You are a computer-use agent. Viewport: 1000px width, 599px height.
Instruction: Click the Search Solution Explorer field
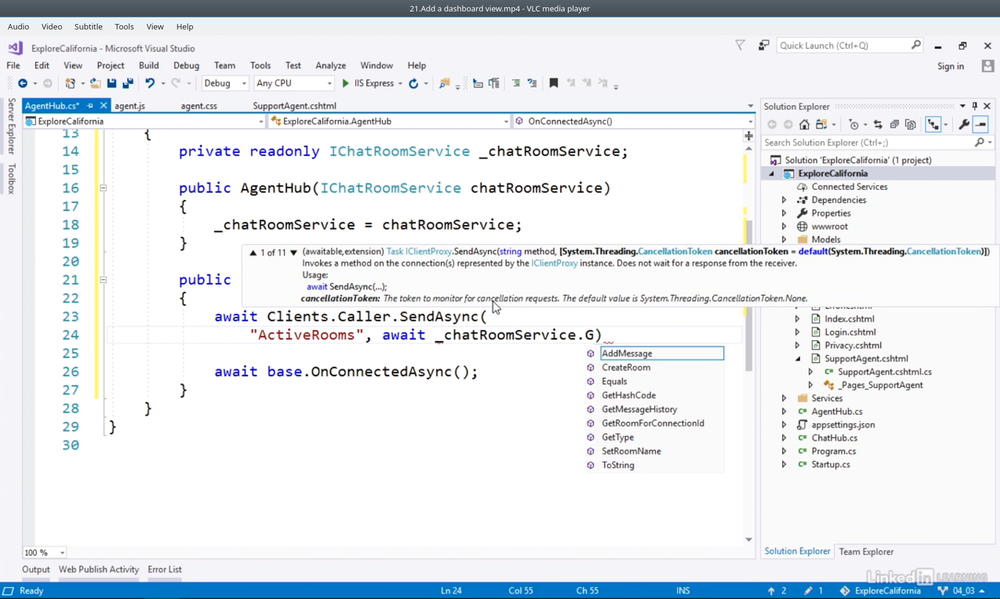(x=878, y=143)
